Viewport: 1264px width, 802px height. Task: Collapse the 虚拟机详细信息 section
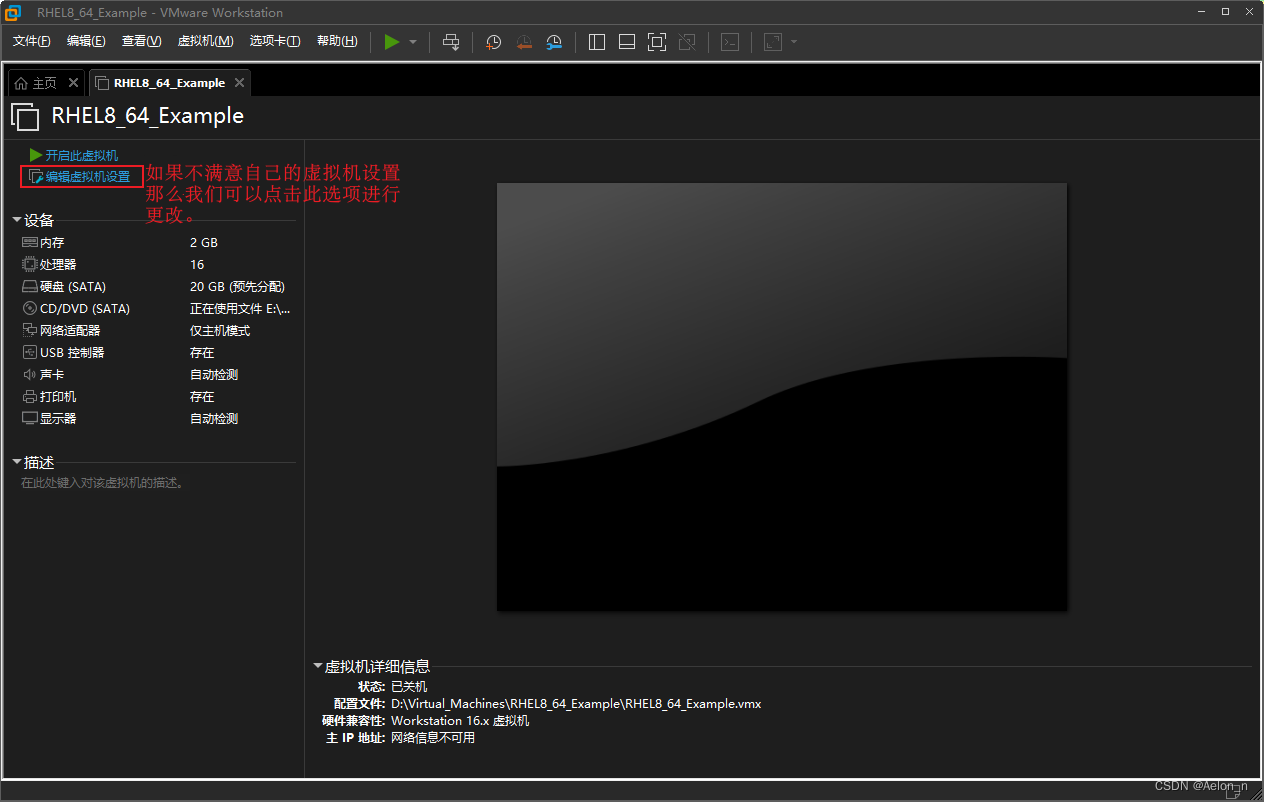click(x=318, y=666)
